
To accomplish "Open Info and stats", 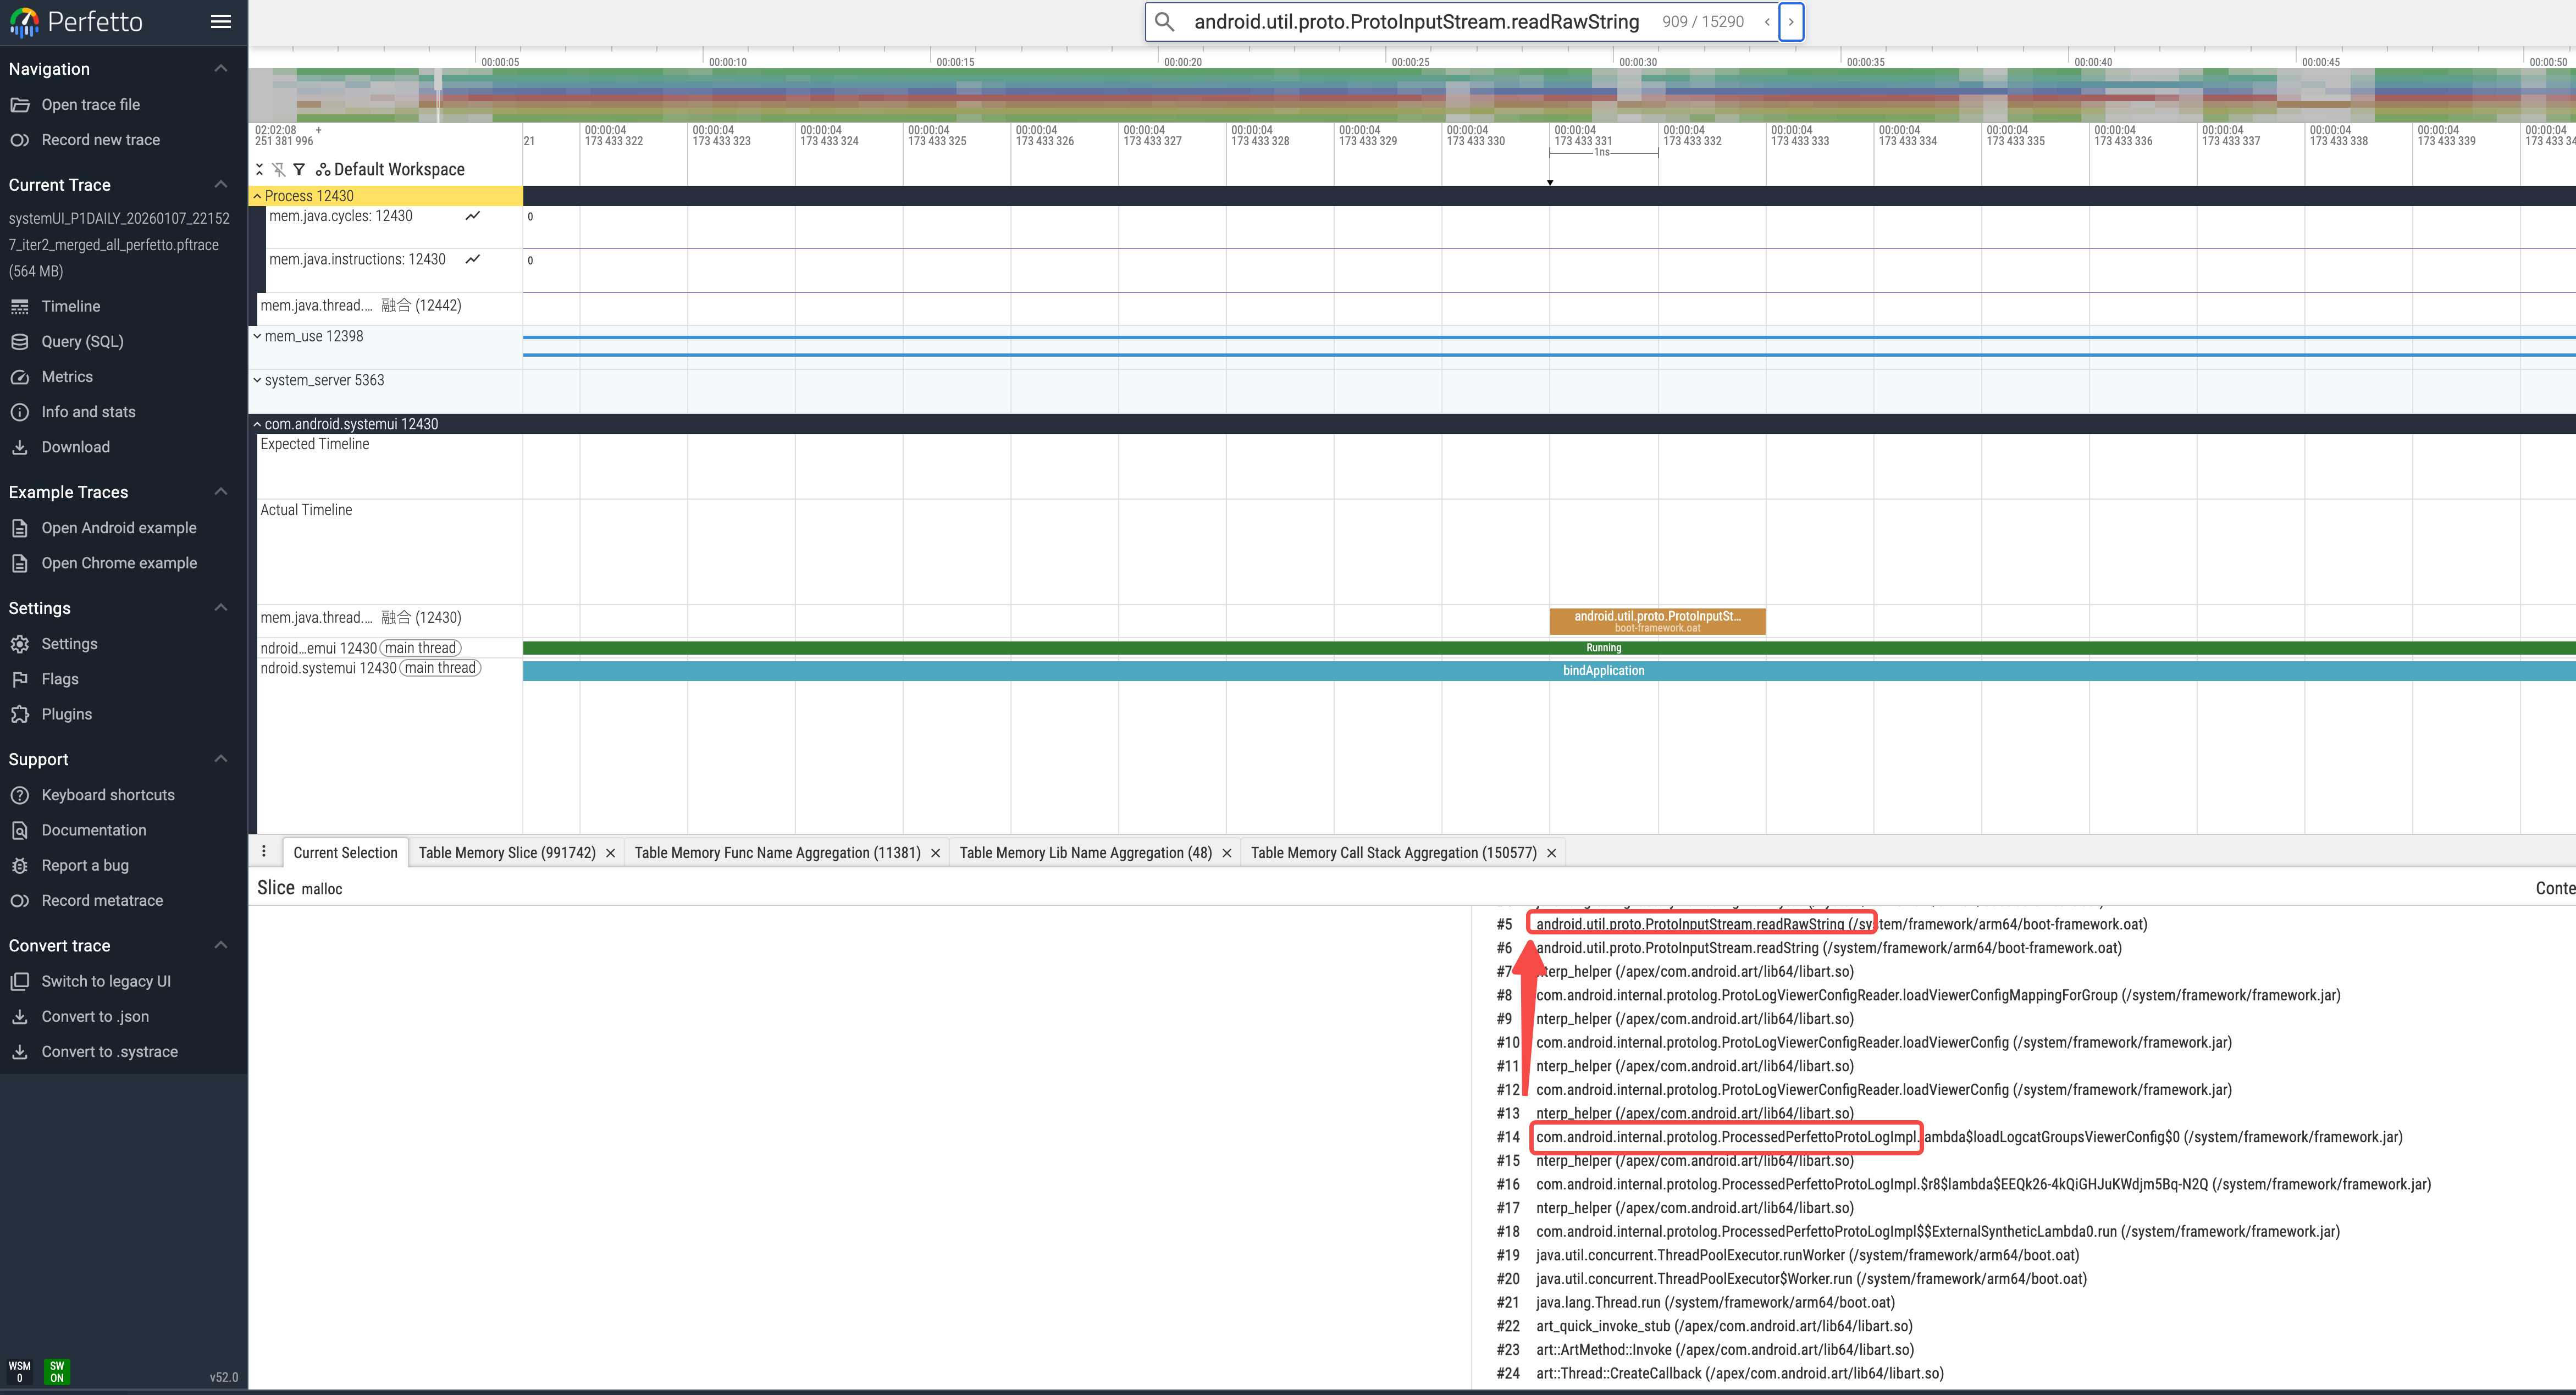I will (88, 412).
